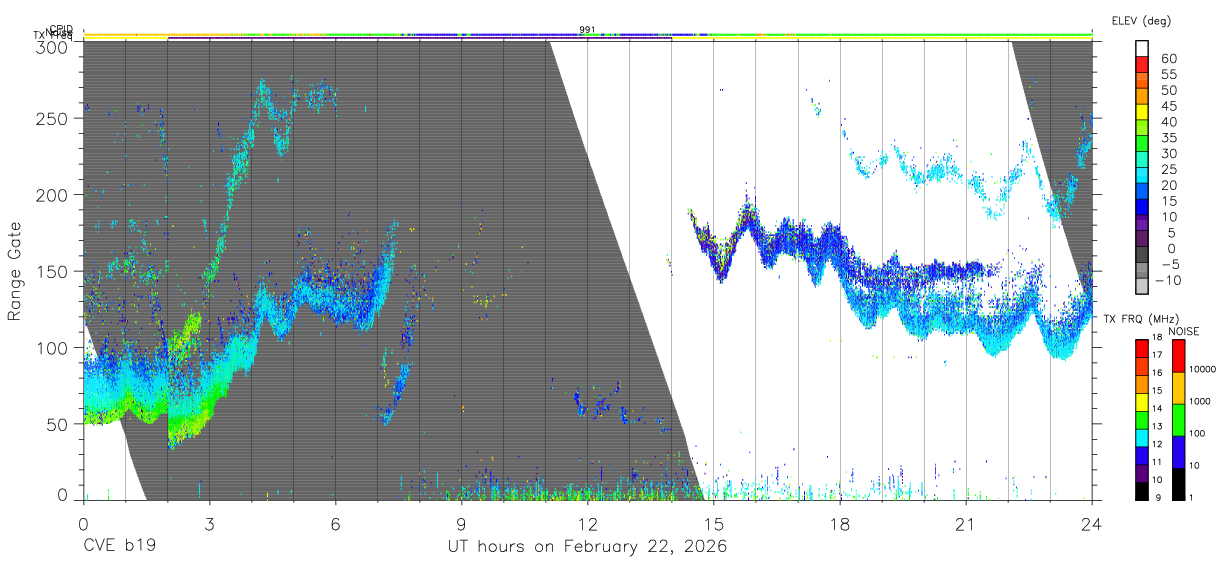Select the red top block of NOISE scale
This screenshot has width=1228, height=567.
click(x=1179, y=356)
